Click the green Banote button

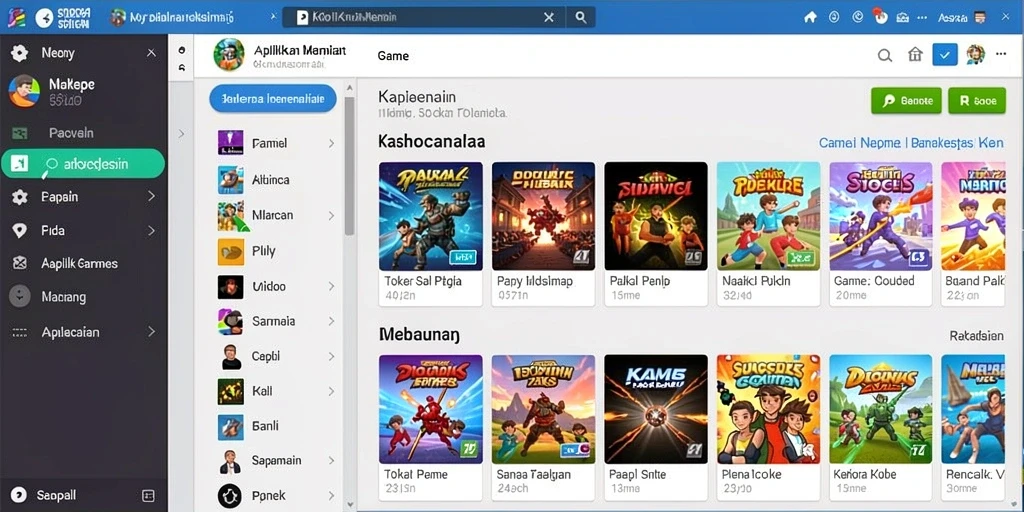906,101
